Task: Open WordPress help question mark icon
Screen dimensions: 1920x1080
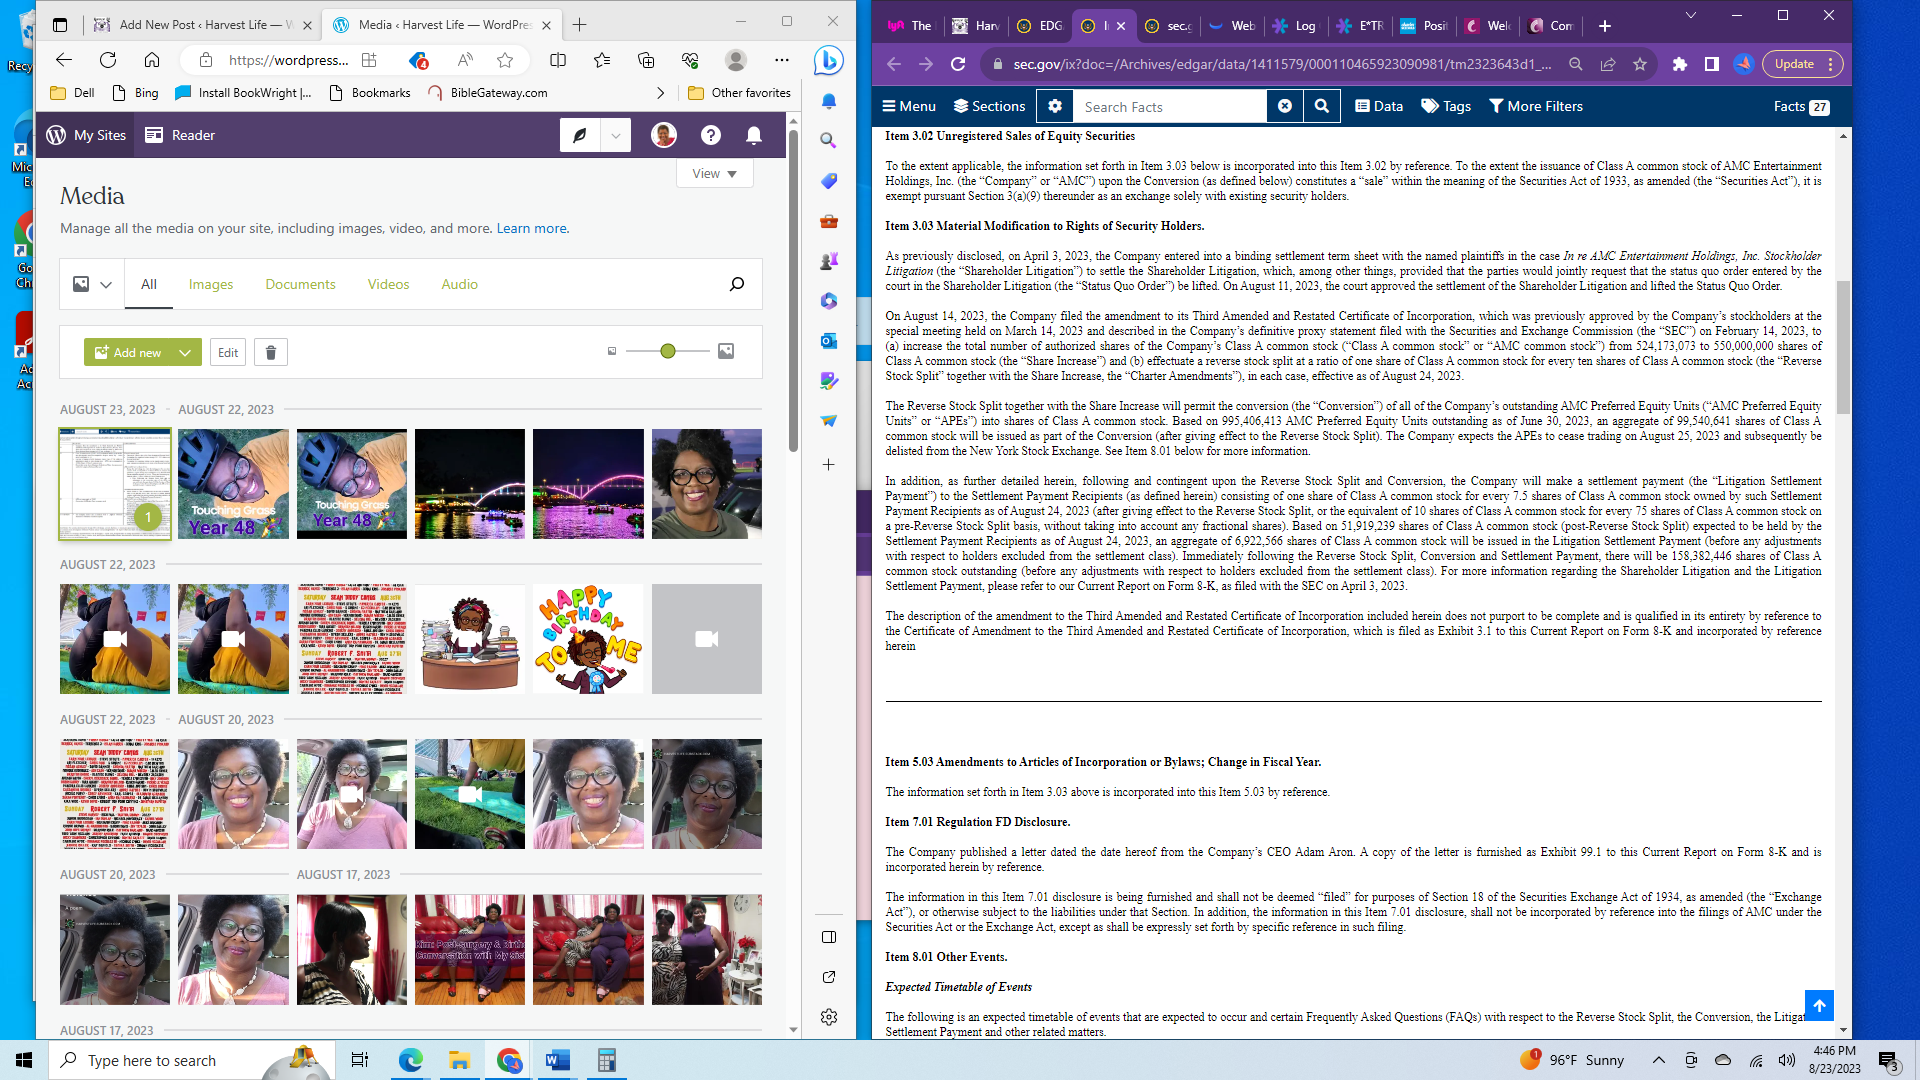Action: click(710, 135)
